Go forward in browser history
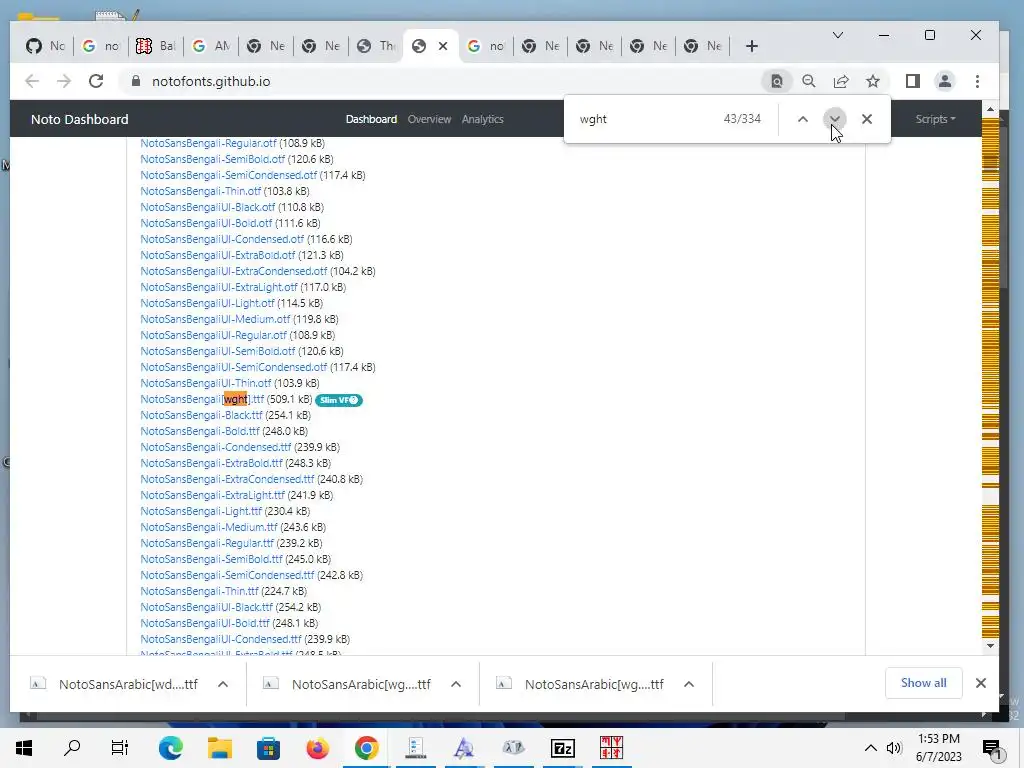This screenshot has width=1024, height=768. click(64, 81)
